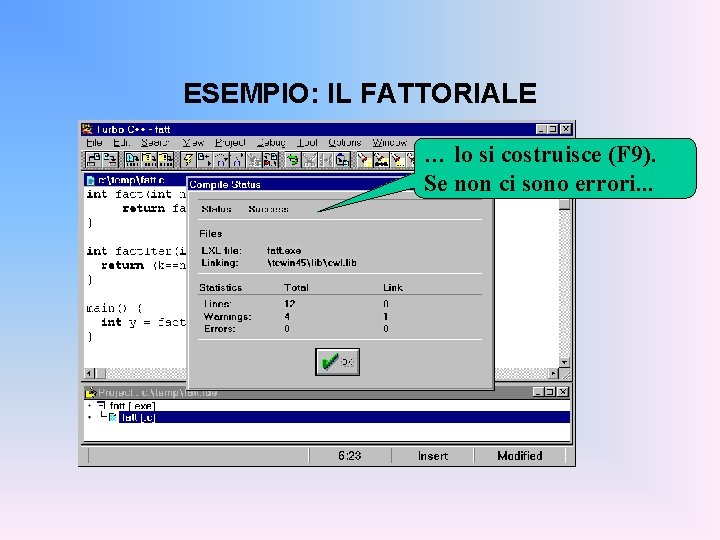Open the View menu
Image resolution: width=720 pixels, height=540 pixels.
(193, 143)
